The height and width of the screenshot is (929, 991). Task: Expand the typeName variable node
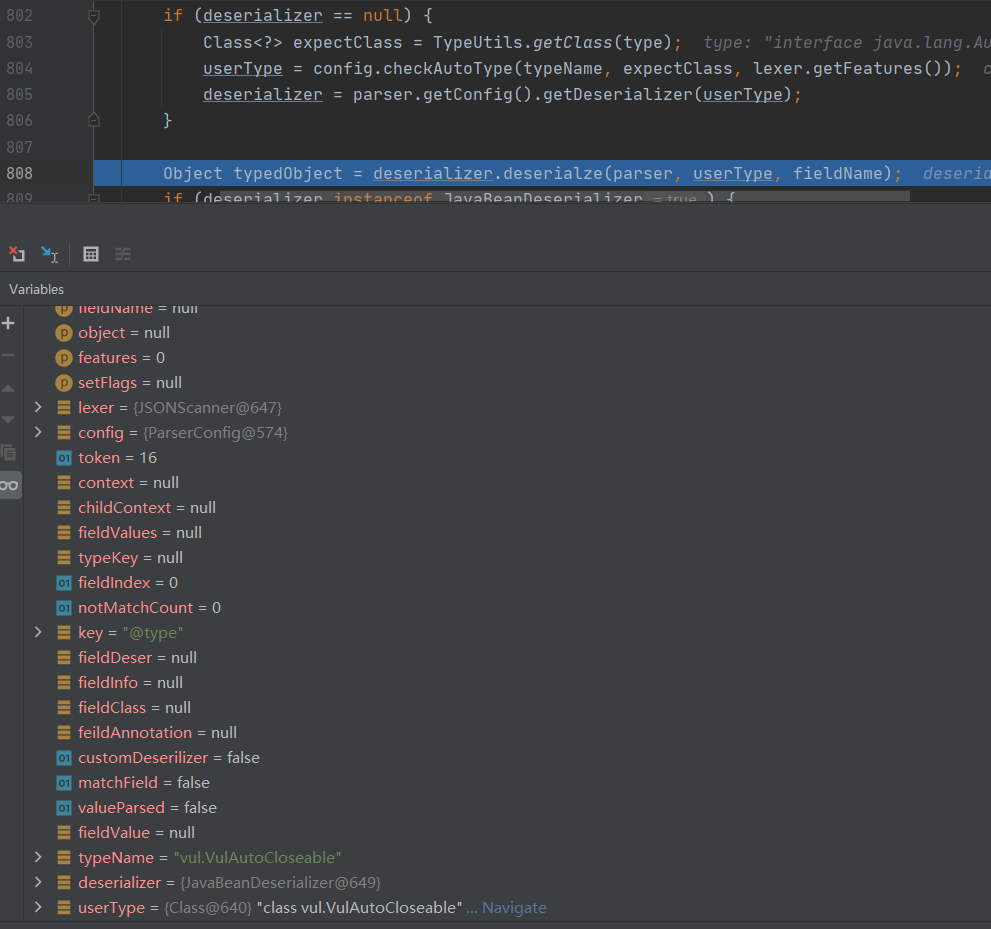coord(38,858)
